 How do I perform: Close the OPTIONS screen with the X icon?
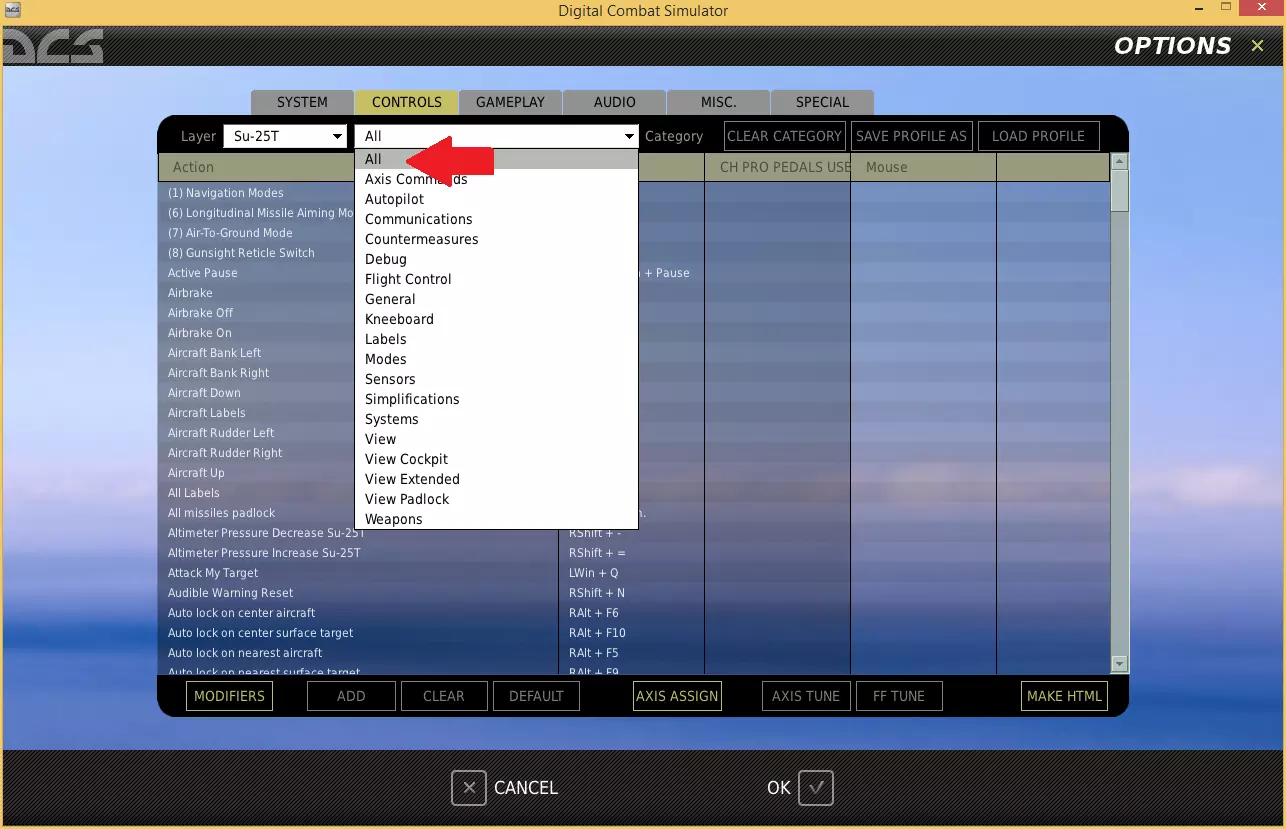point(1257,46)
